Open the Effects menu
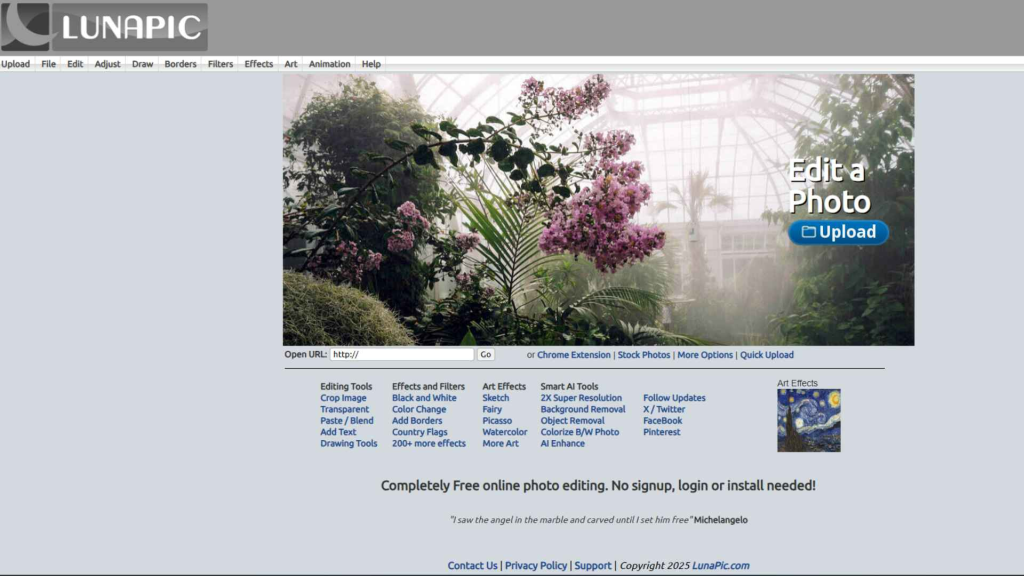The width and height of the screenshot is (1024, 576). (258, 64)
